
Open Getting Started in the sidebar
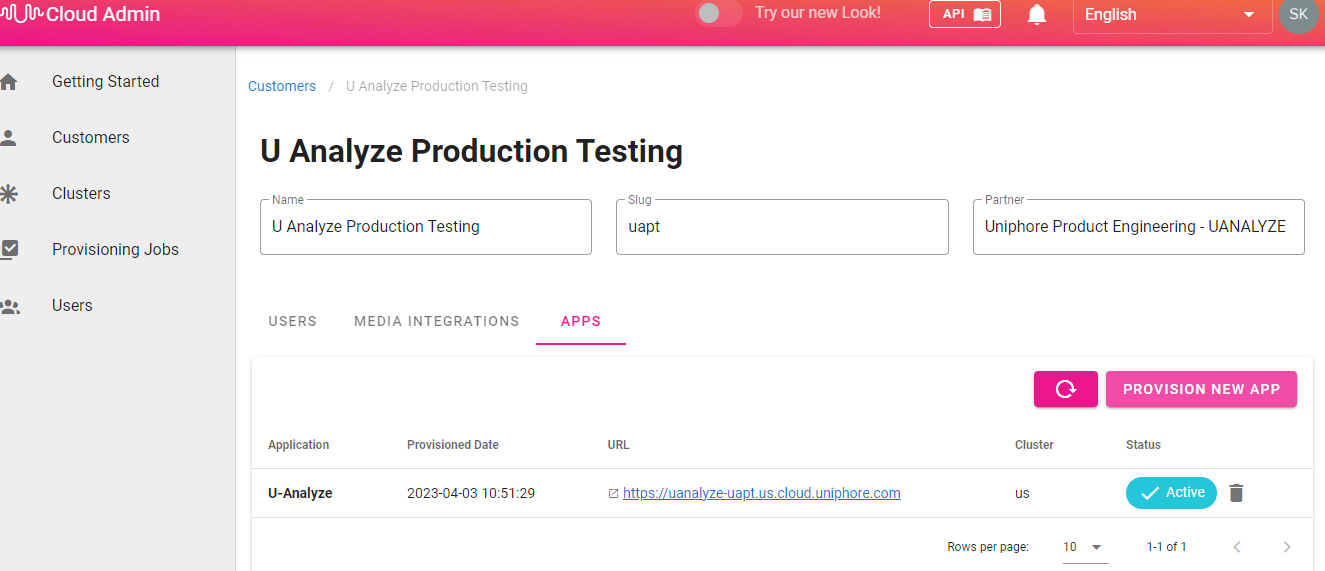coord(106,82)
